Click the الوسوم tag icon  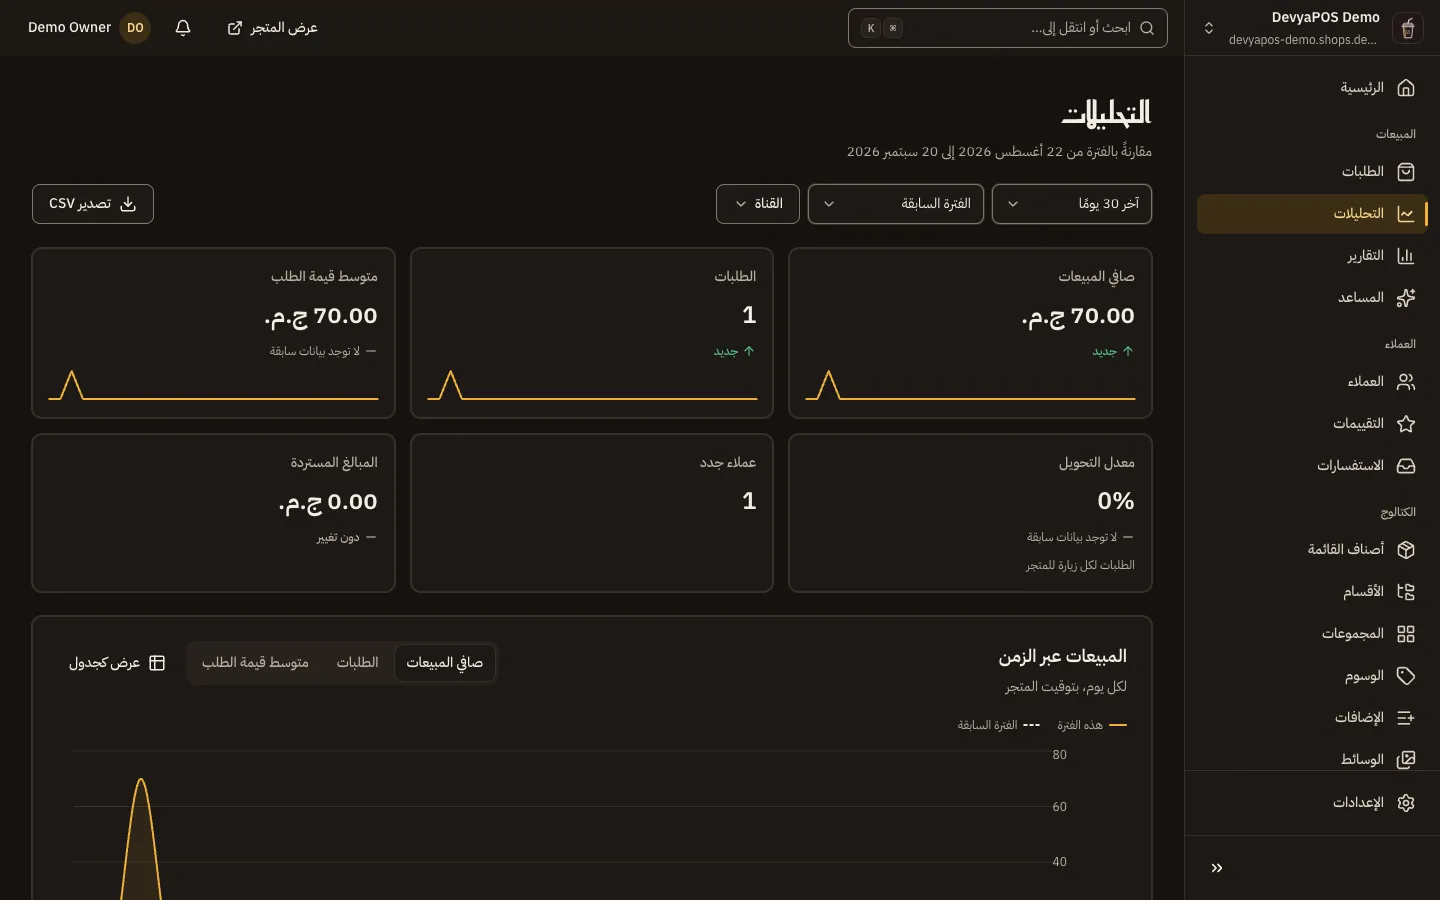(x=1406, y=676)
